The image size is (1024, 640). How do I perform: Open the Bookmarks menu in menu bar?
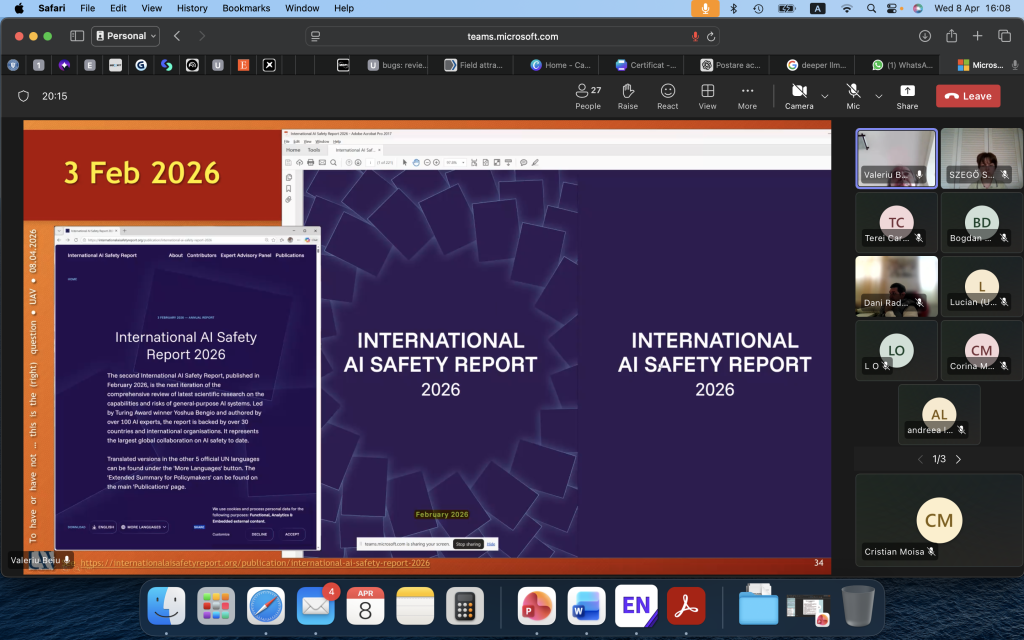246,8
